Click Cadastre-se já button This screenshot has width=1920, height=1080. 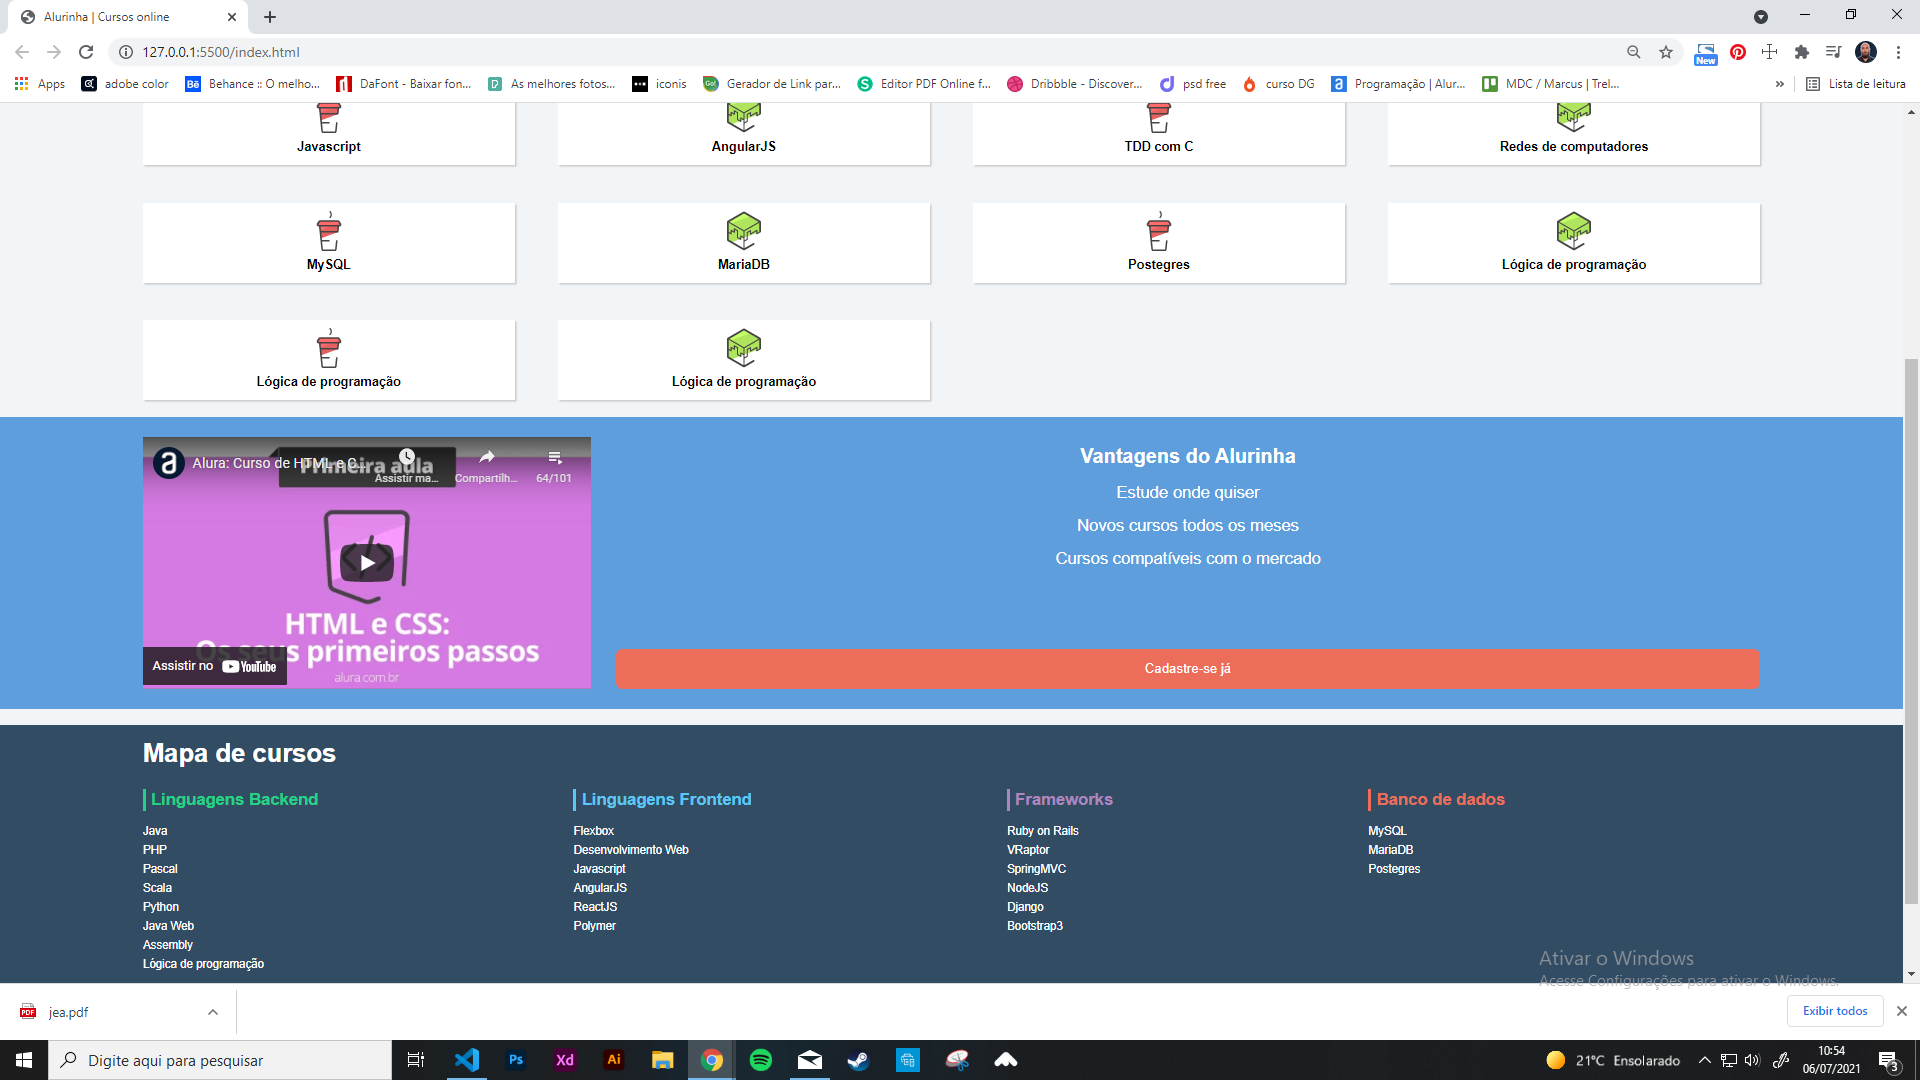1188,669
